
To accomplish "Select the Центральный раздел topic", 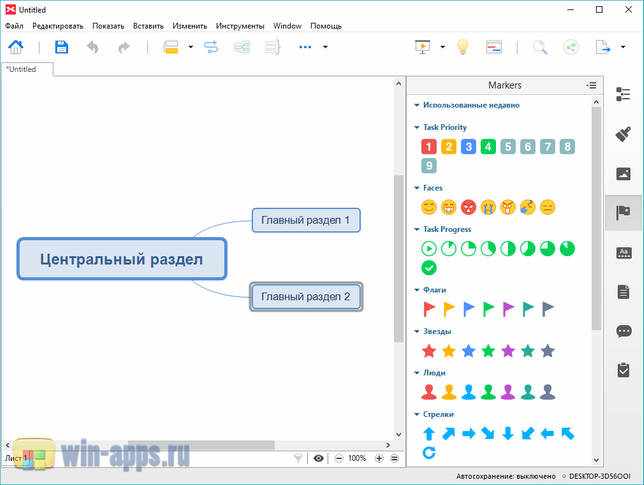I will (x=122, y=259).
